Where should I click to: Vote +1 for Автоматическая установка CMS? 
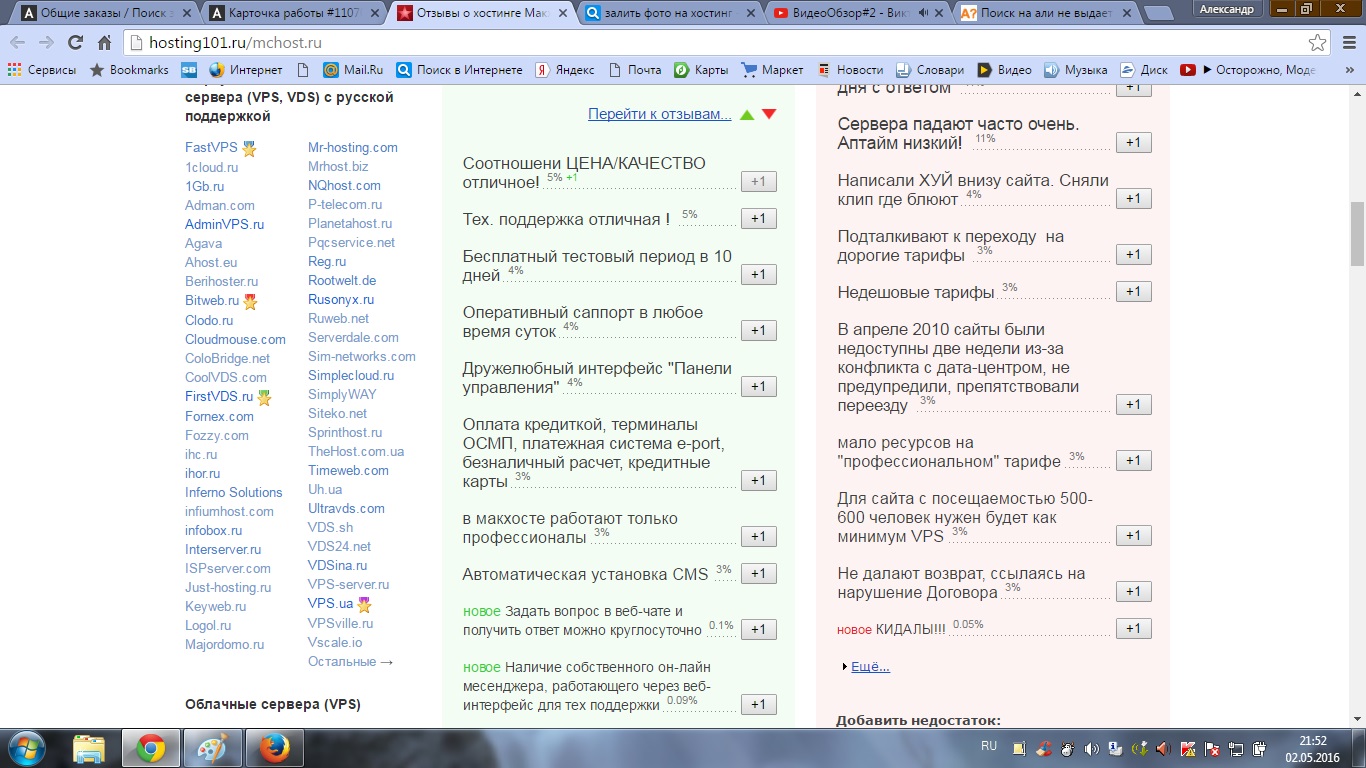(x=758, y=573)
